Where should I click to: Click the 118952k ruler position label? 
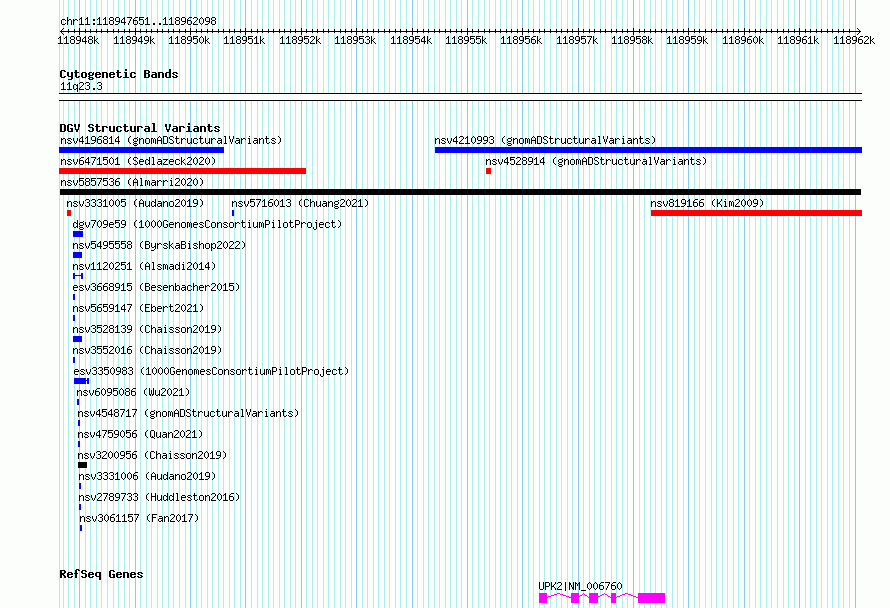coord(300,40)
